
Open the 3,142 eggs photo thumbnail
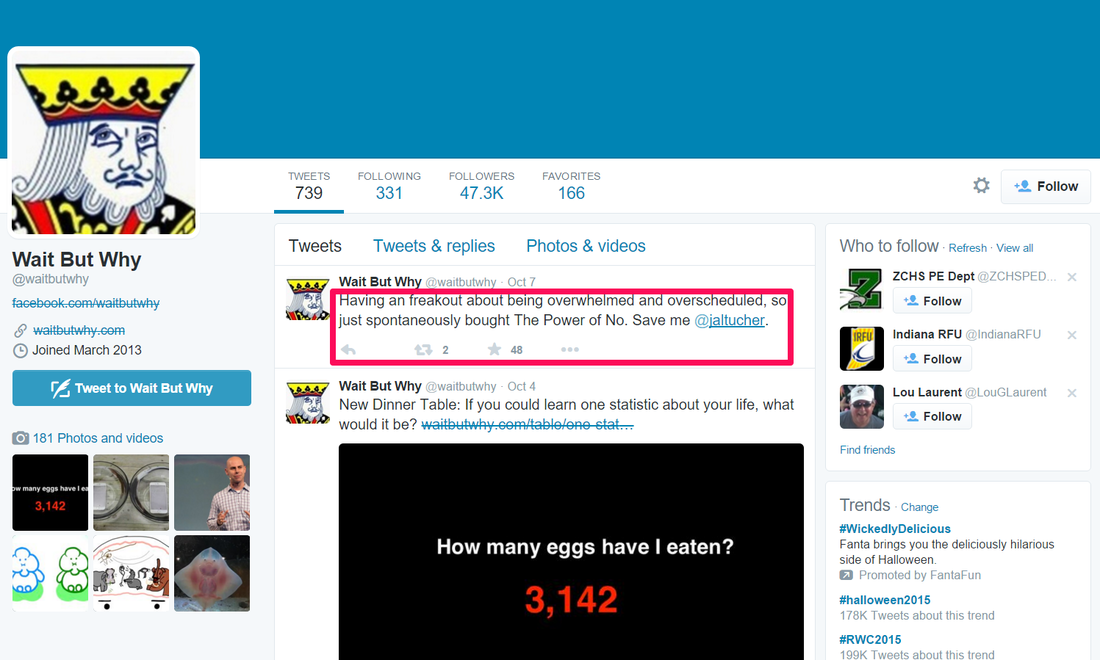pyautogui.click(x=51, y=492)
